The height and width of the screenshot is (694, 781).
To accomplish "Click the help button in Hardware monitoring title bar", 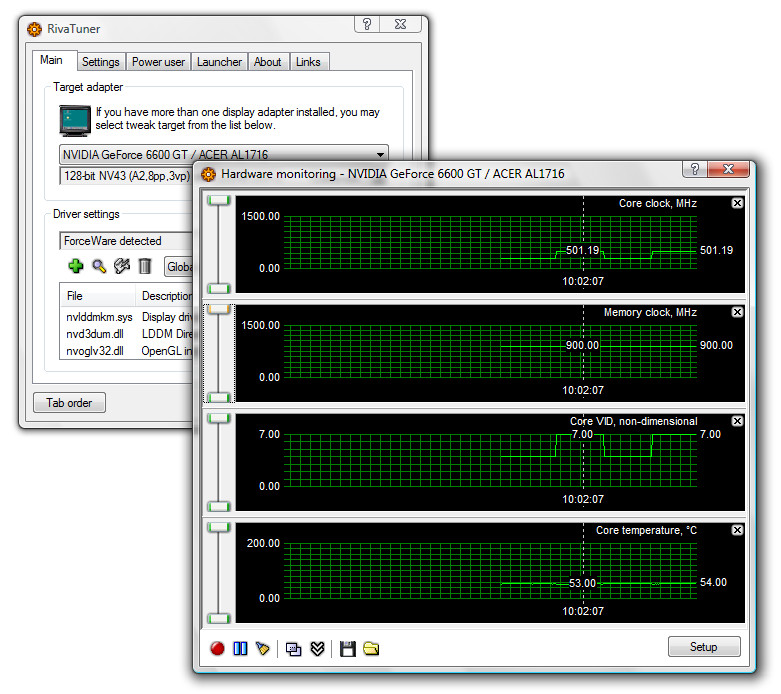I will 695,169.
